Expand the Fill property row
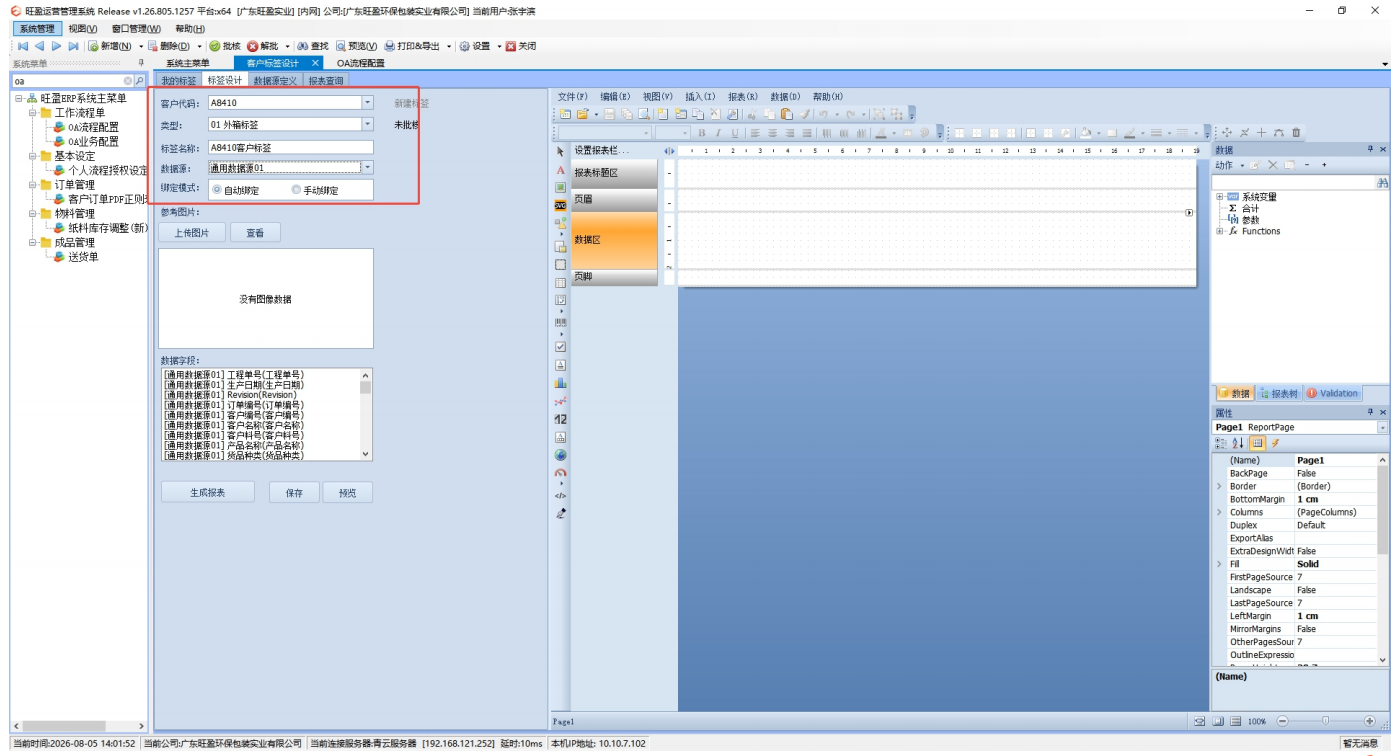 click(1219, 564)
